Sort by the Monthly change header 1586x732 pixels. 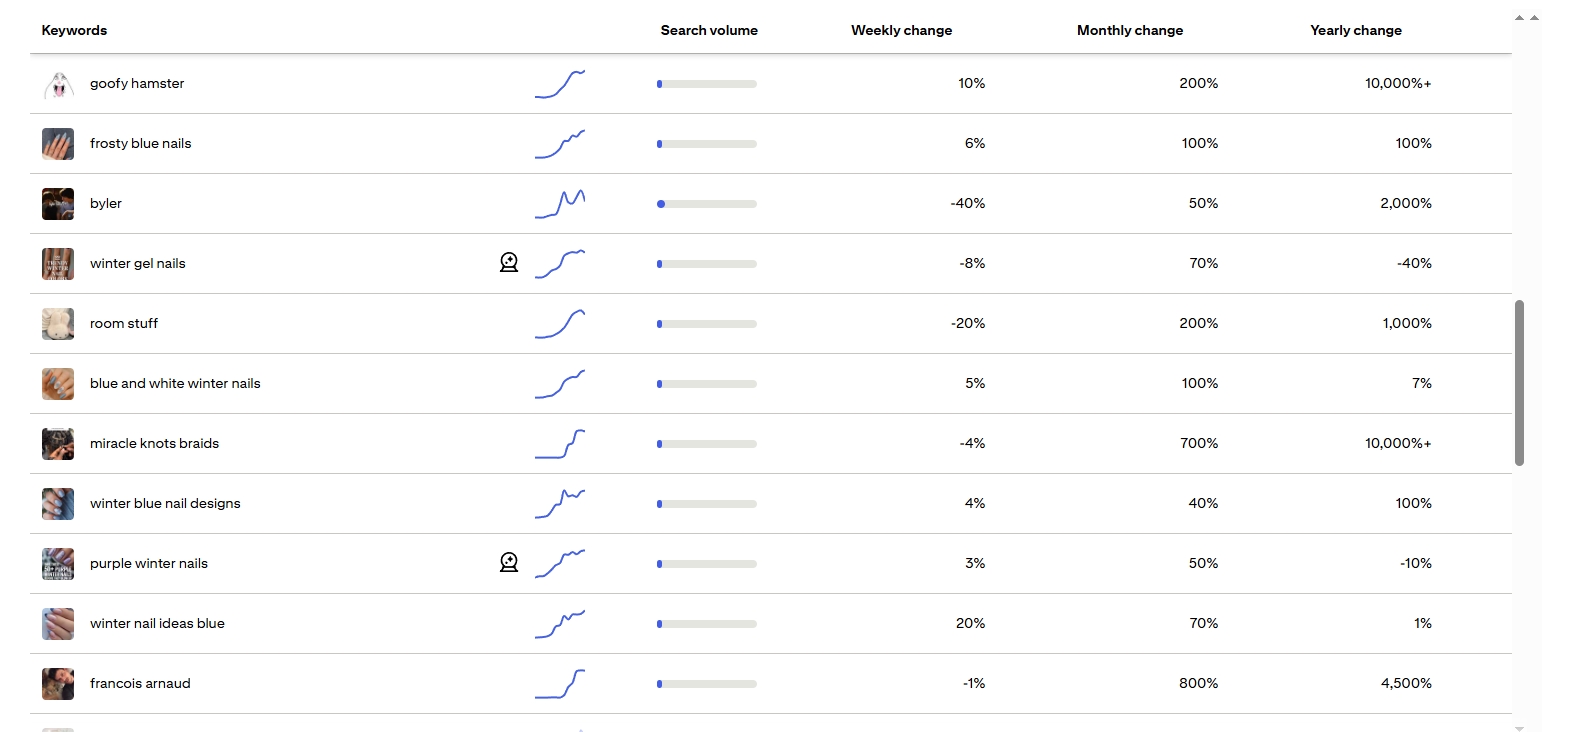pos(1129,30)
